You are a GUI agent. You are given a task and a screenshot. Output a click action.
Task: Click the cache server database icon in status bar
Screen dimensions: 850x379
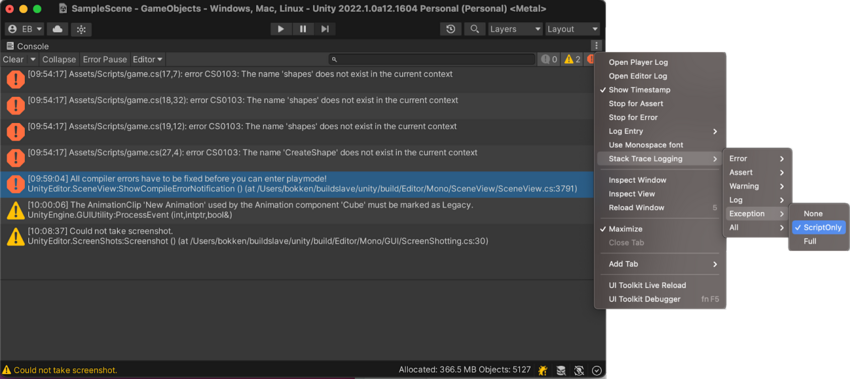point(561,370)
